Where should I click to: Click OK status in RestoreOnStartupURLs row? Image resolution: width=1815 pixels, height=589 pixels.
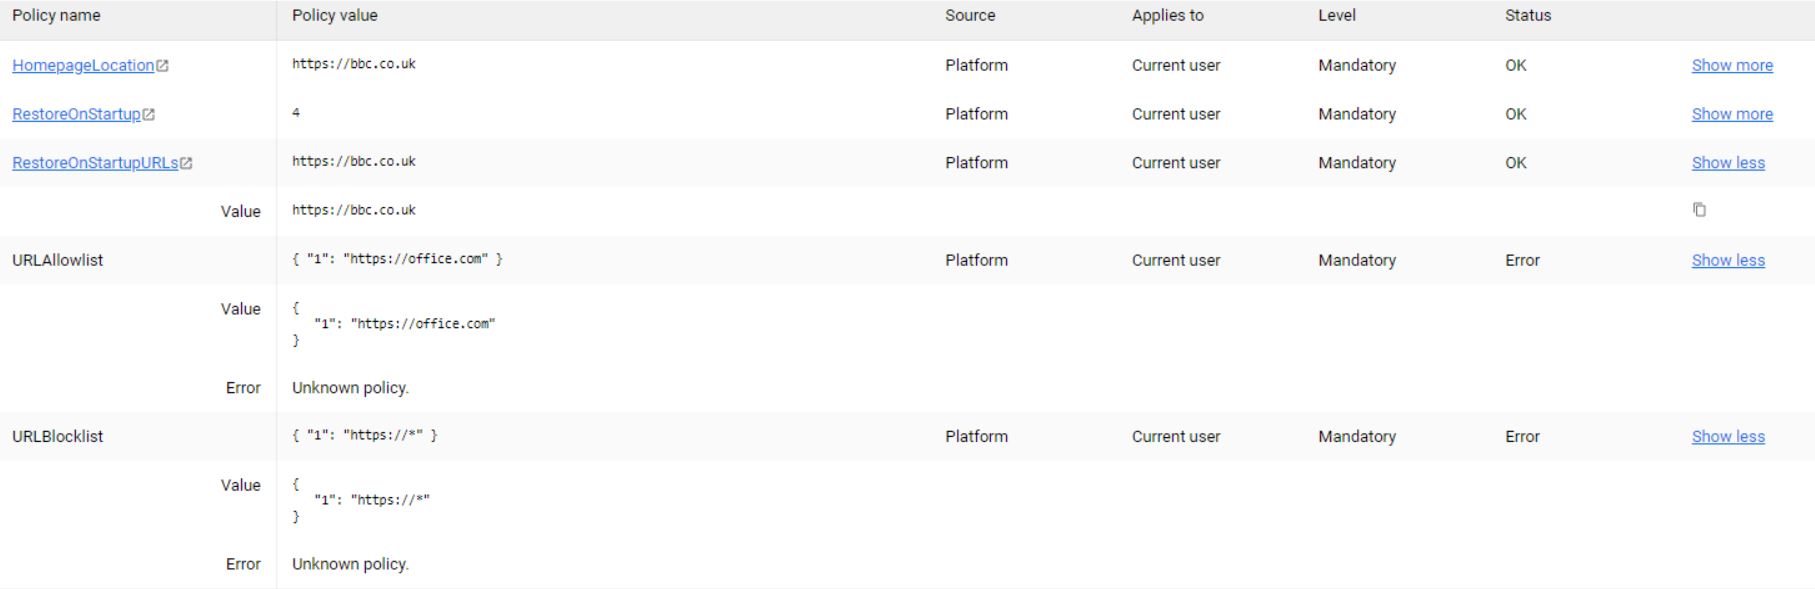coord(1516,163)
